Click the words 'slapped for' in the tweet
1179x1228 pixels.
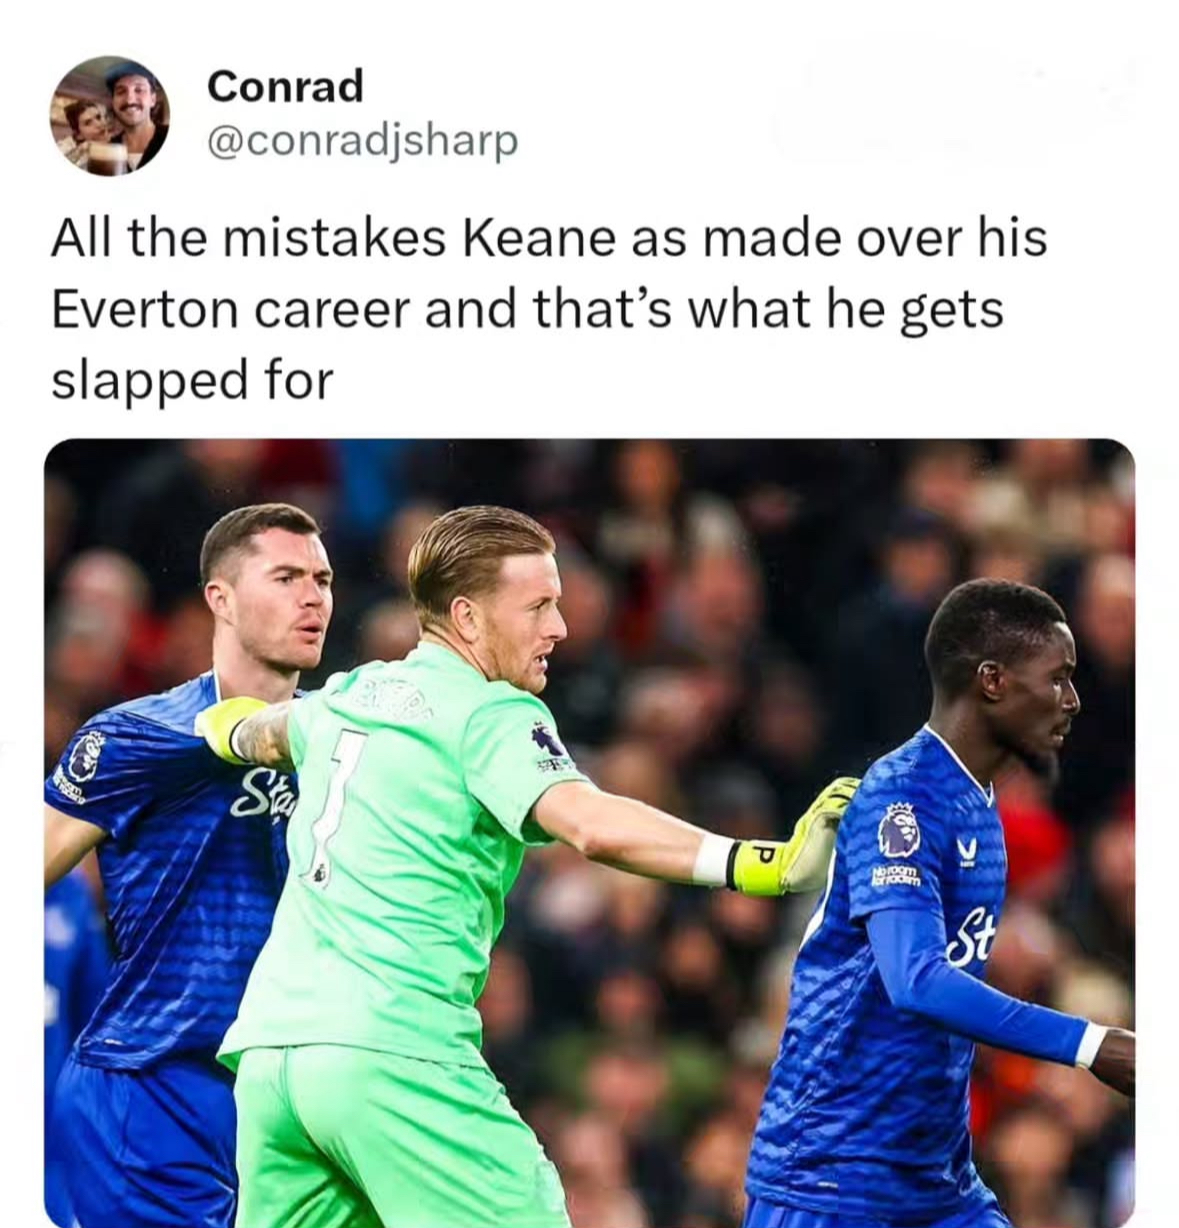pos(191,383)
